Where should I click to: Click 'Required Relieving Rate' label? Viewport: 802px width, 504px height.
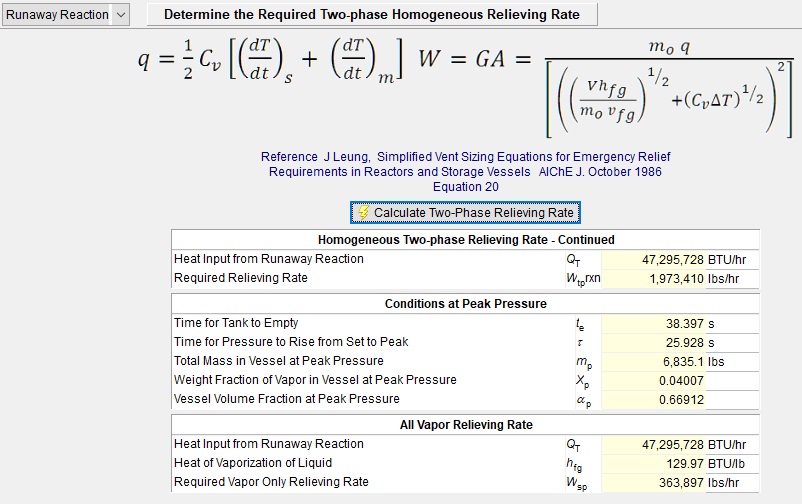click(240, 278)
